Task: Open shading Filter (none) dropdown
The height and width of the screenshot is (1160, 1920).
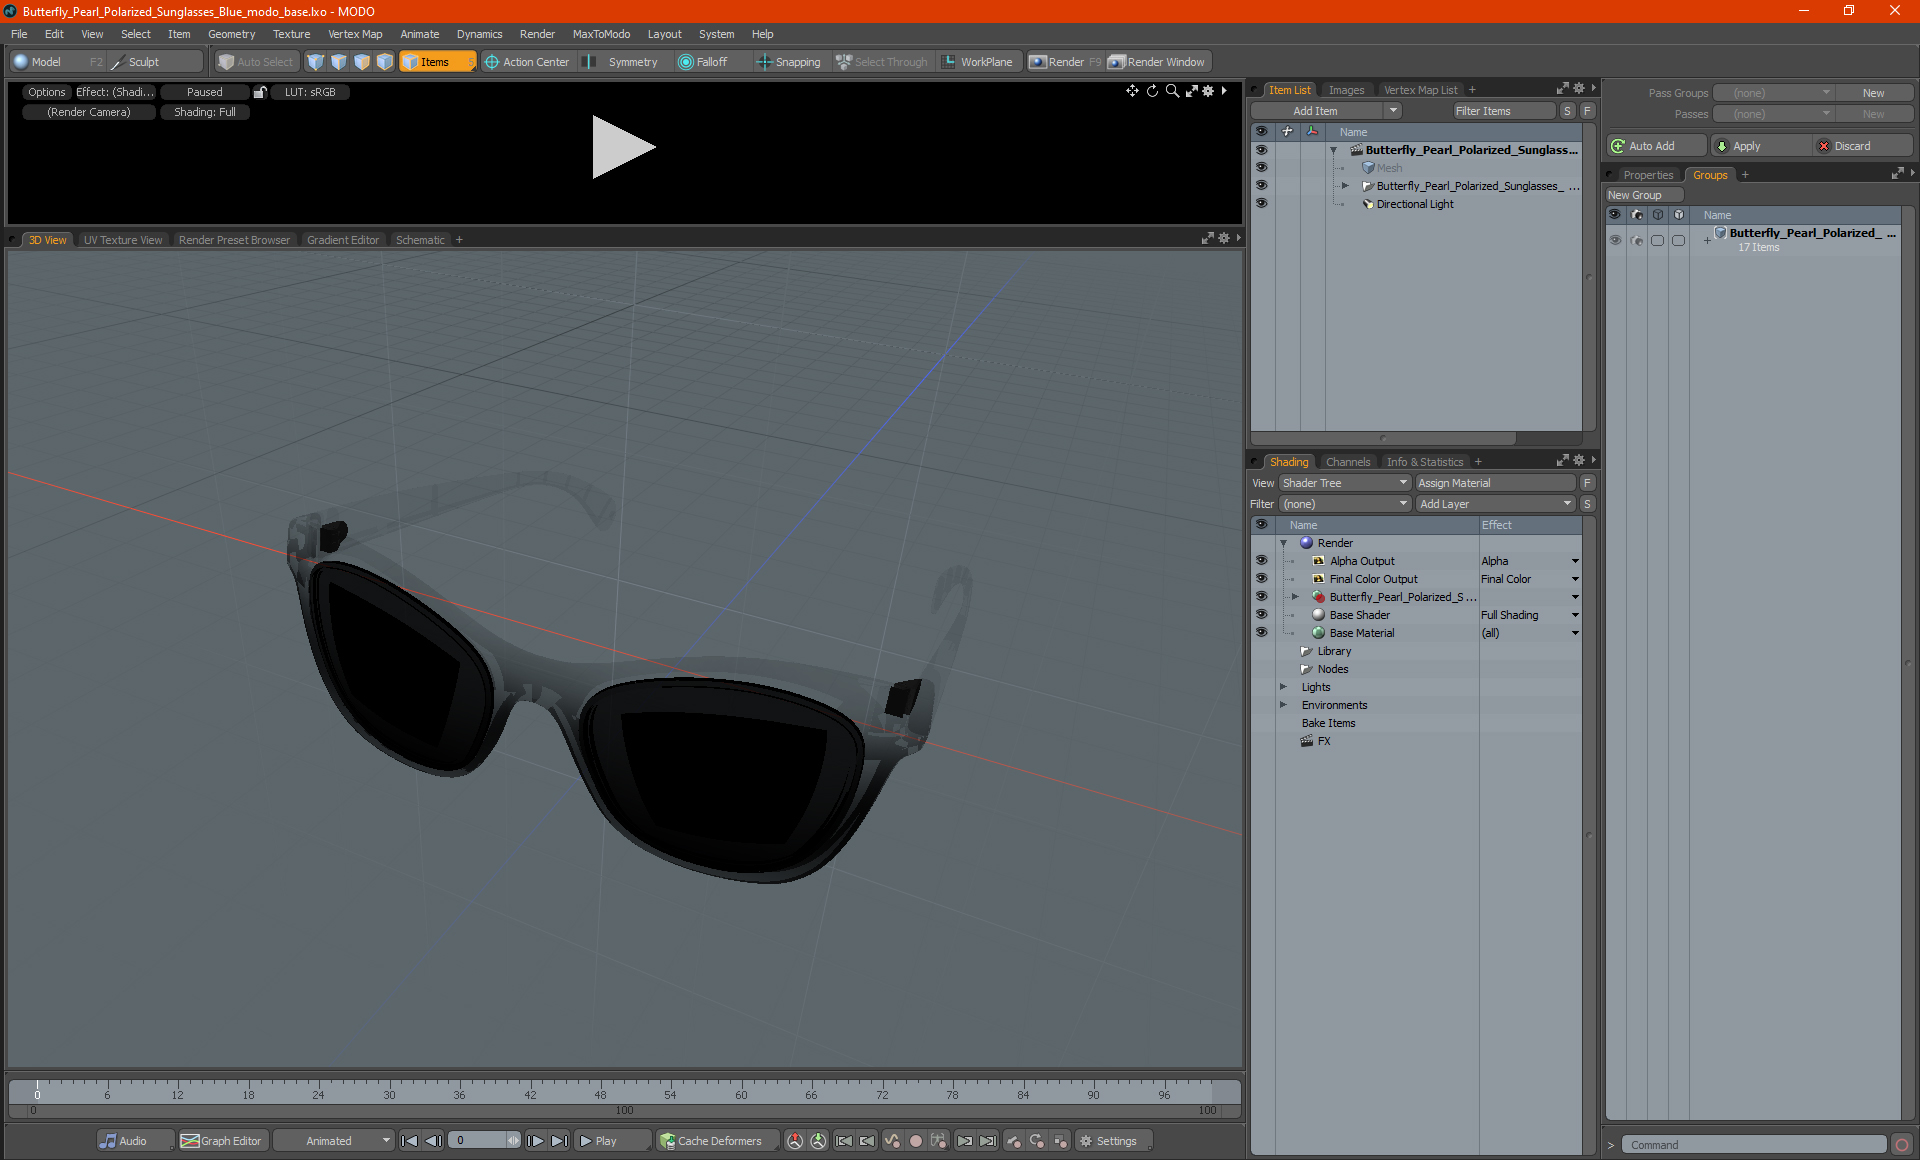Action: (1344, 504)
